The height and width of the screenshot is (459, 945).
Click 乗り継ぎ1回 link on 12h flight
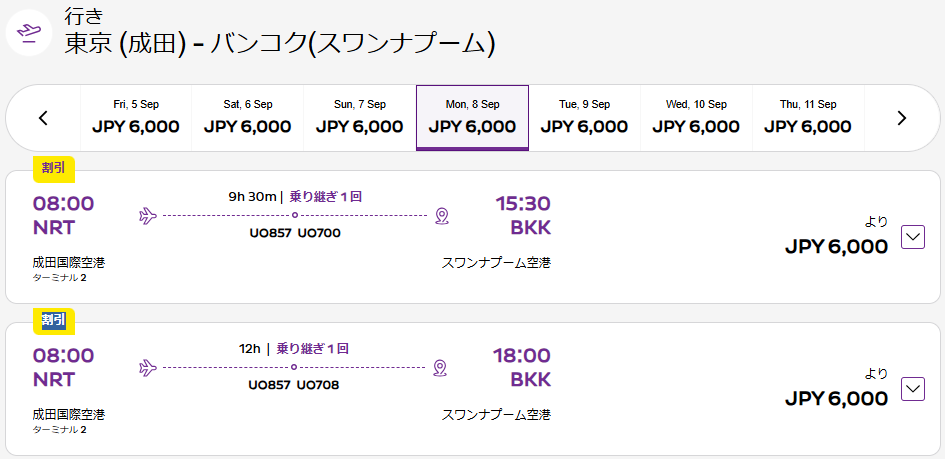tap(312, 348)
